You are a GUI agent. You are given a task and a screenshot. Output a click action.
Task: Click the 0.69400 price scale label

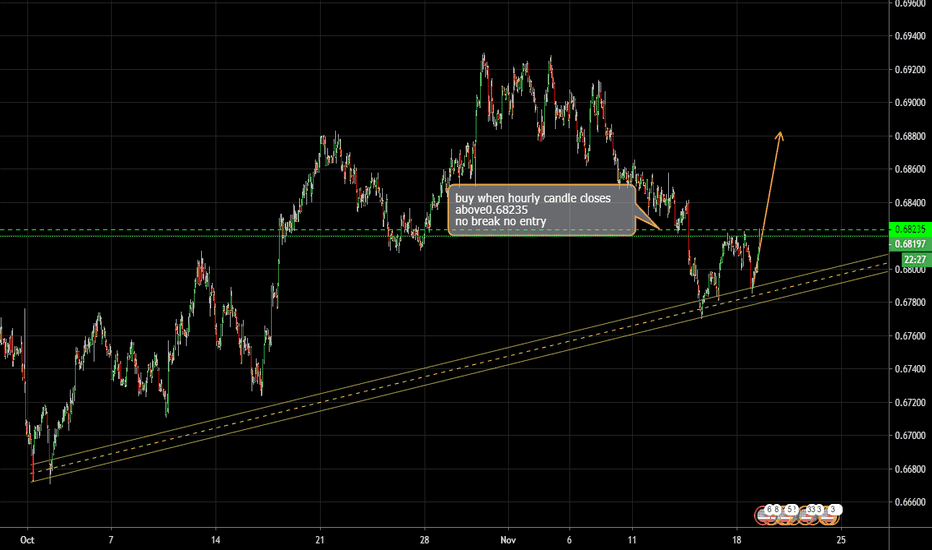click(909, 36)
